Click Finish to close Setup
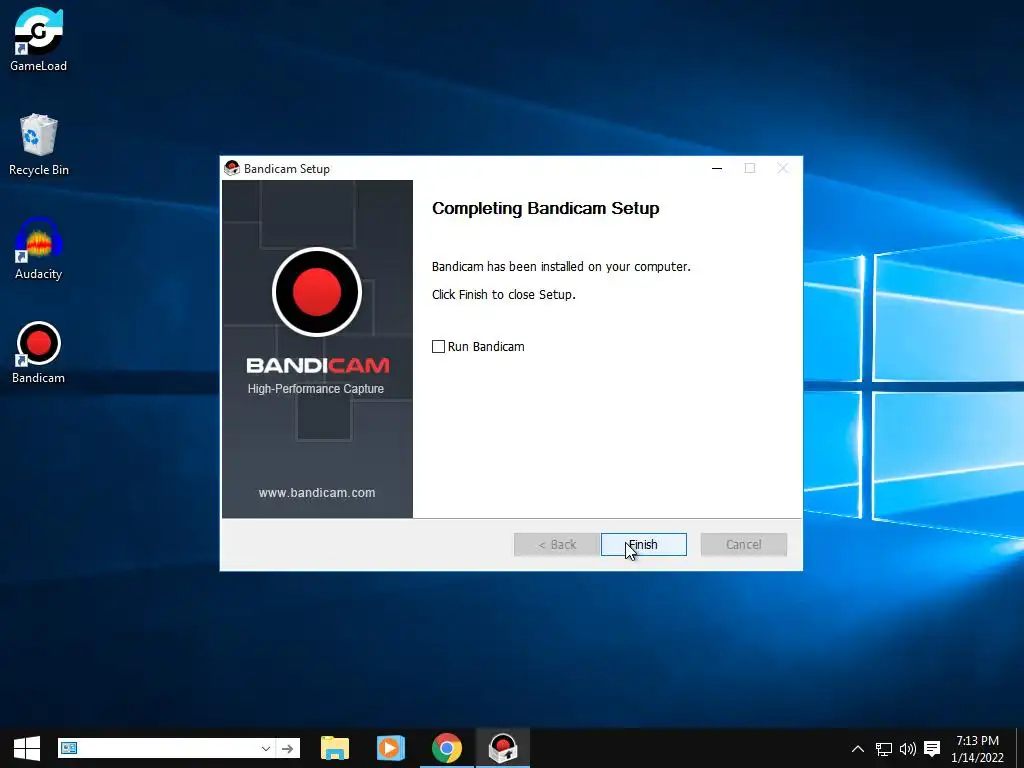The height and width of the screenshot is (768, 1024). coord(643,545)
